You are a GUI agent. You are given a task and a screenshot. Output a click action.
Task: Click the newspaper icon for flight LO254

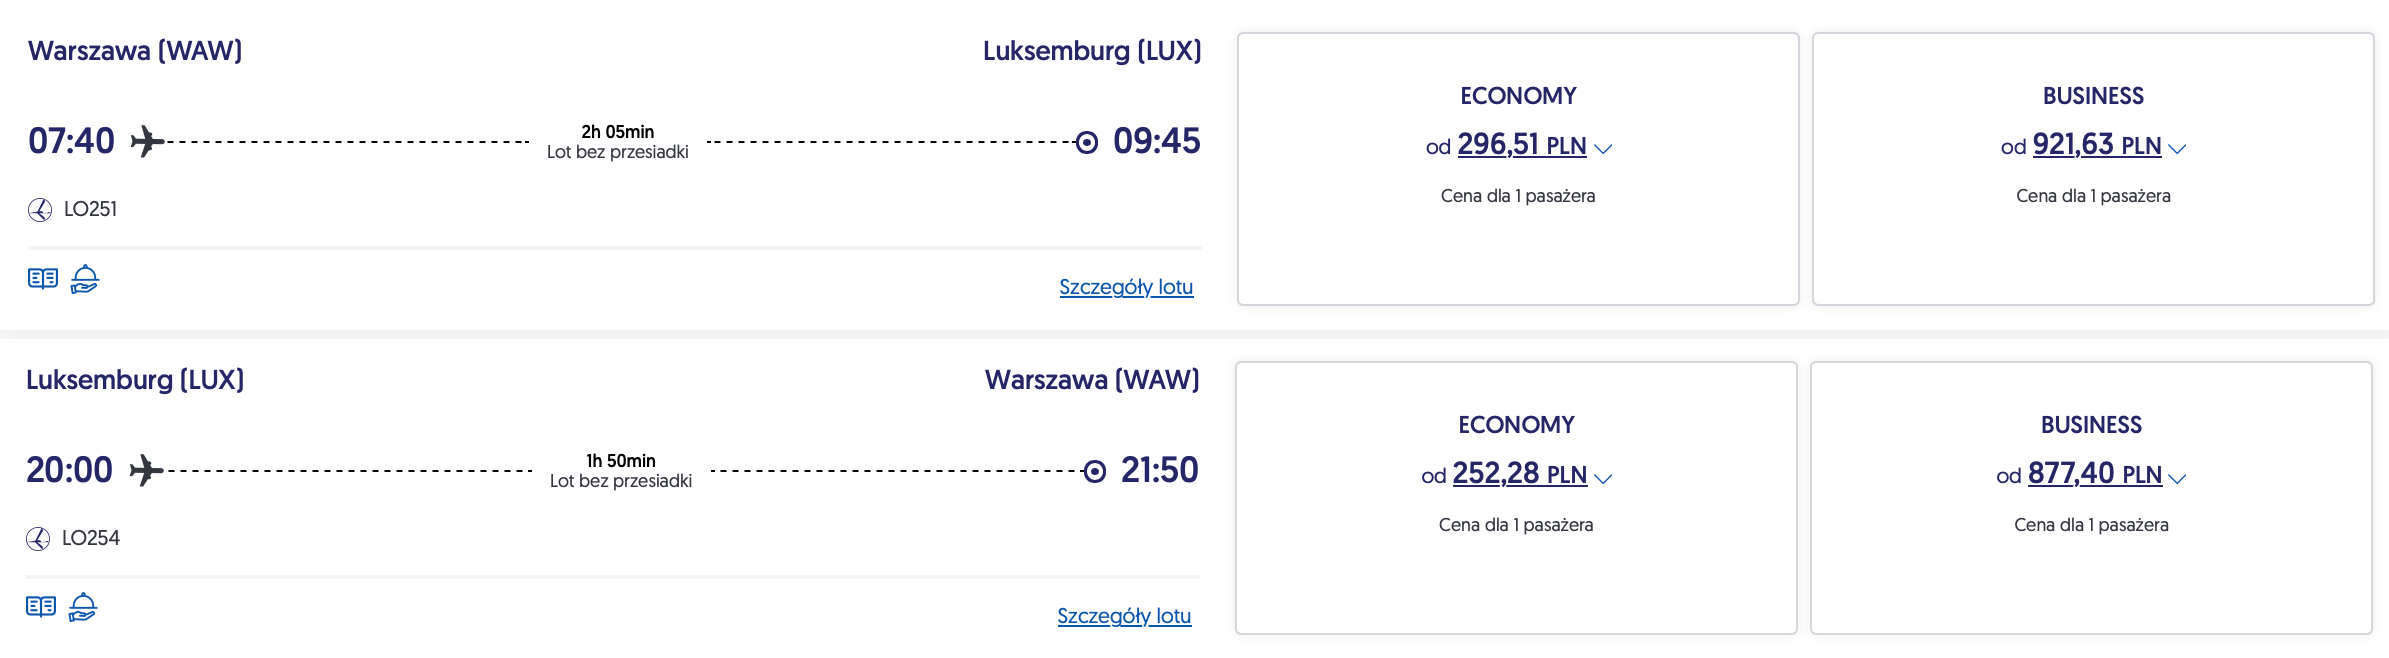[41, 607]
